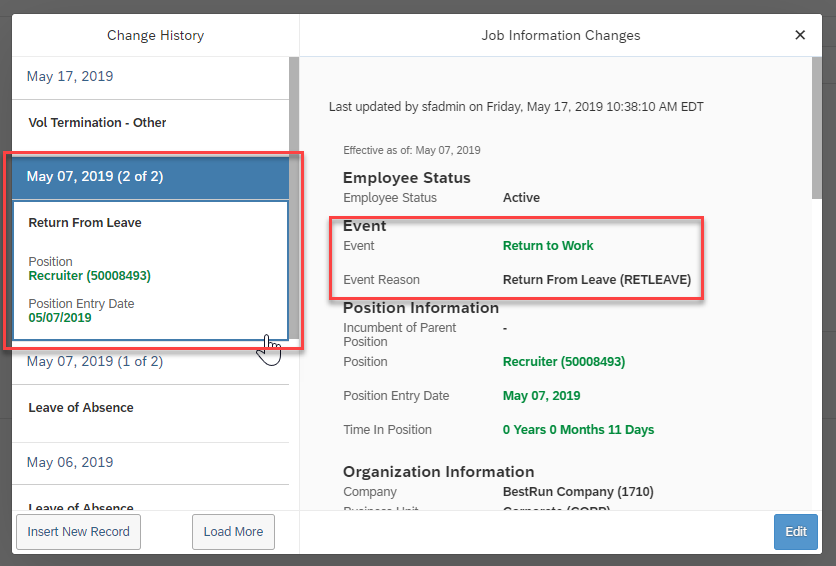Click 0 Years 0 Months 11 Days value
The height and width of the screenshot is (566, 836).
578,430
